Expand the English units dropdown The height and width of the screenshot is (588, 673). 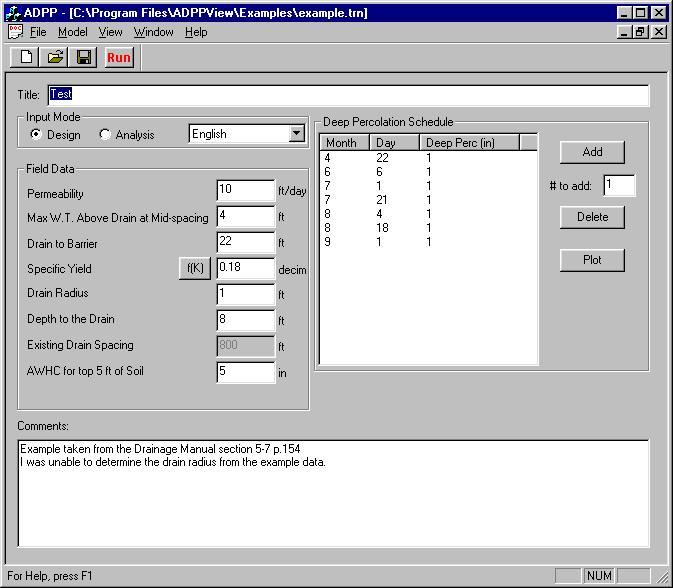pyautogui.click(x=296, y=134)
